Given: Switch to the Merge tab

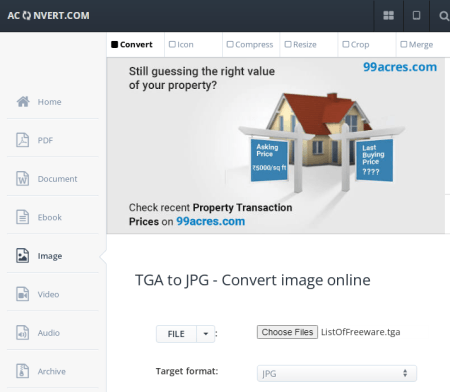Looking at the screenshot, I should [x=423, y=44].
